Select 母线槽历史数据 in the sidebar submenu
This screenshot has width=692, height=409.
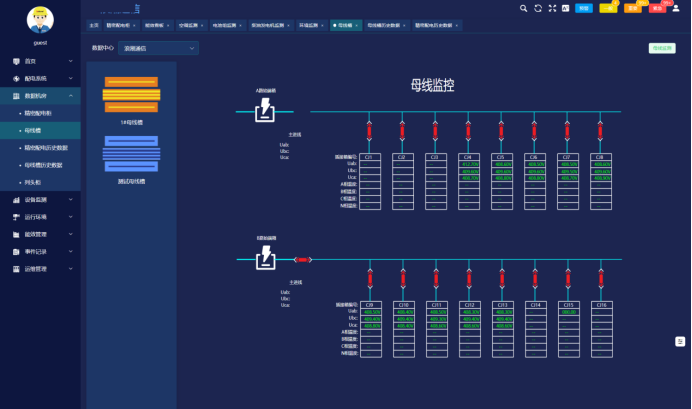[x=40, y=165]
